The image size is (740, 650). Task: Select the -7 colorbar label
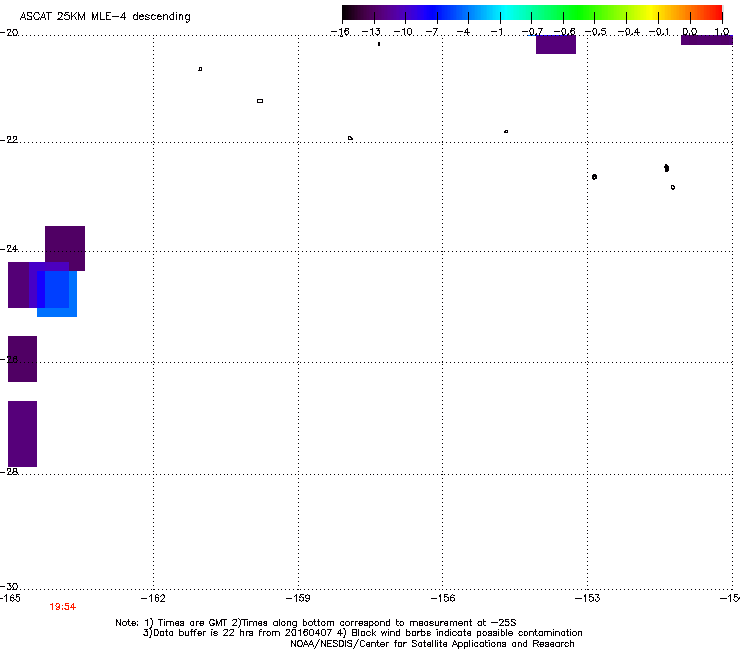tap(432, 32)
